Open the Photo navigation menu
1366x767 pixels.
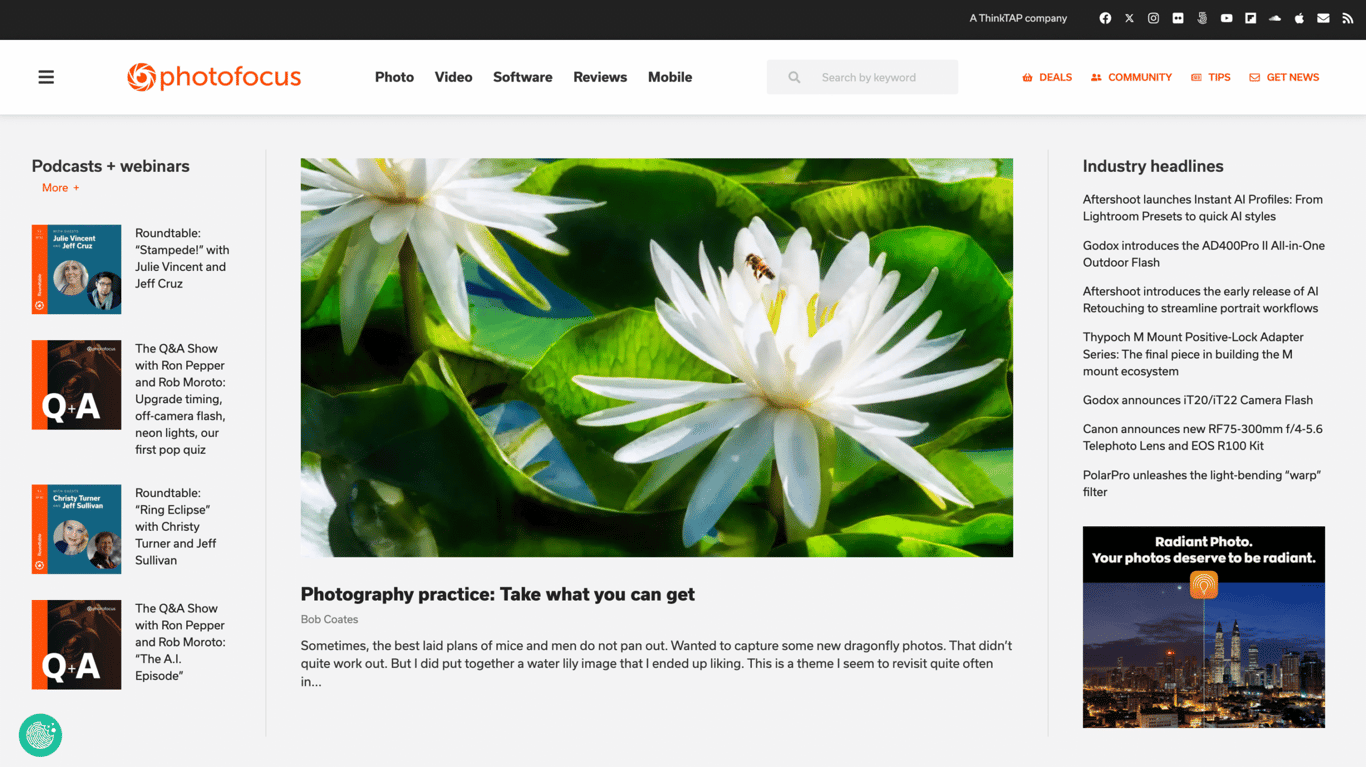click(x=394, y=77)
